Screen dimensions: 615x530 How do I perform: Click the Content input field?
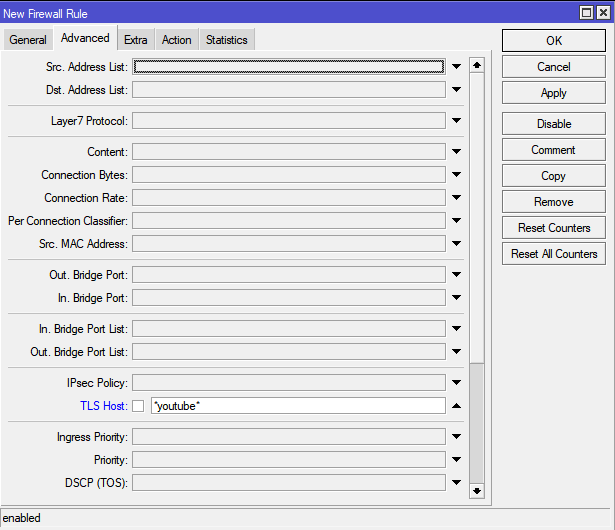click(x=289, y=151)
